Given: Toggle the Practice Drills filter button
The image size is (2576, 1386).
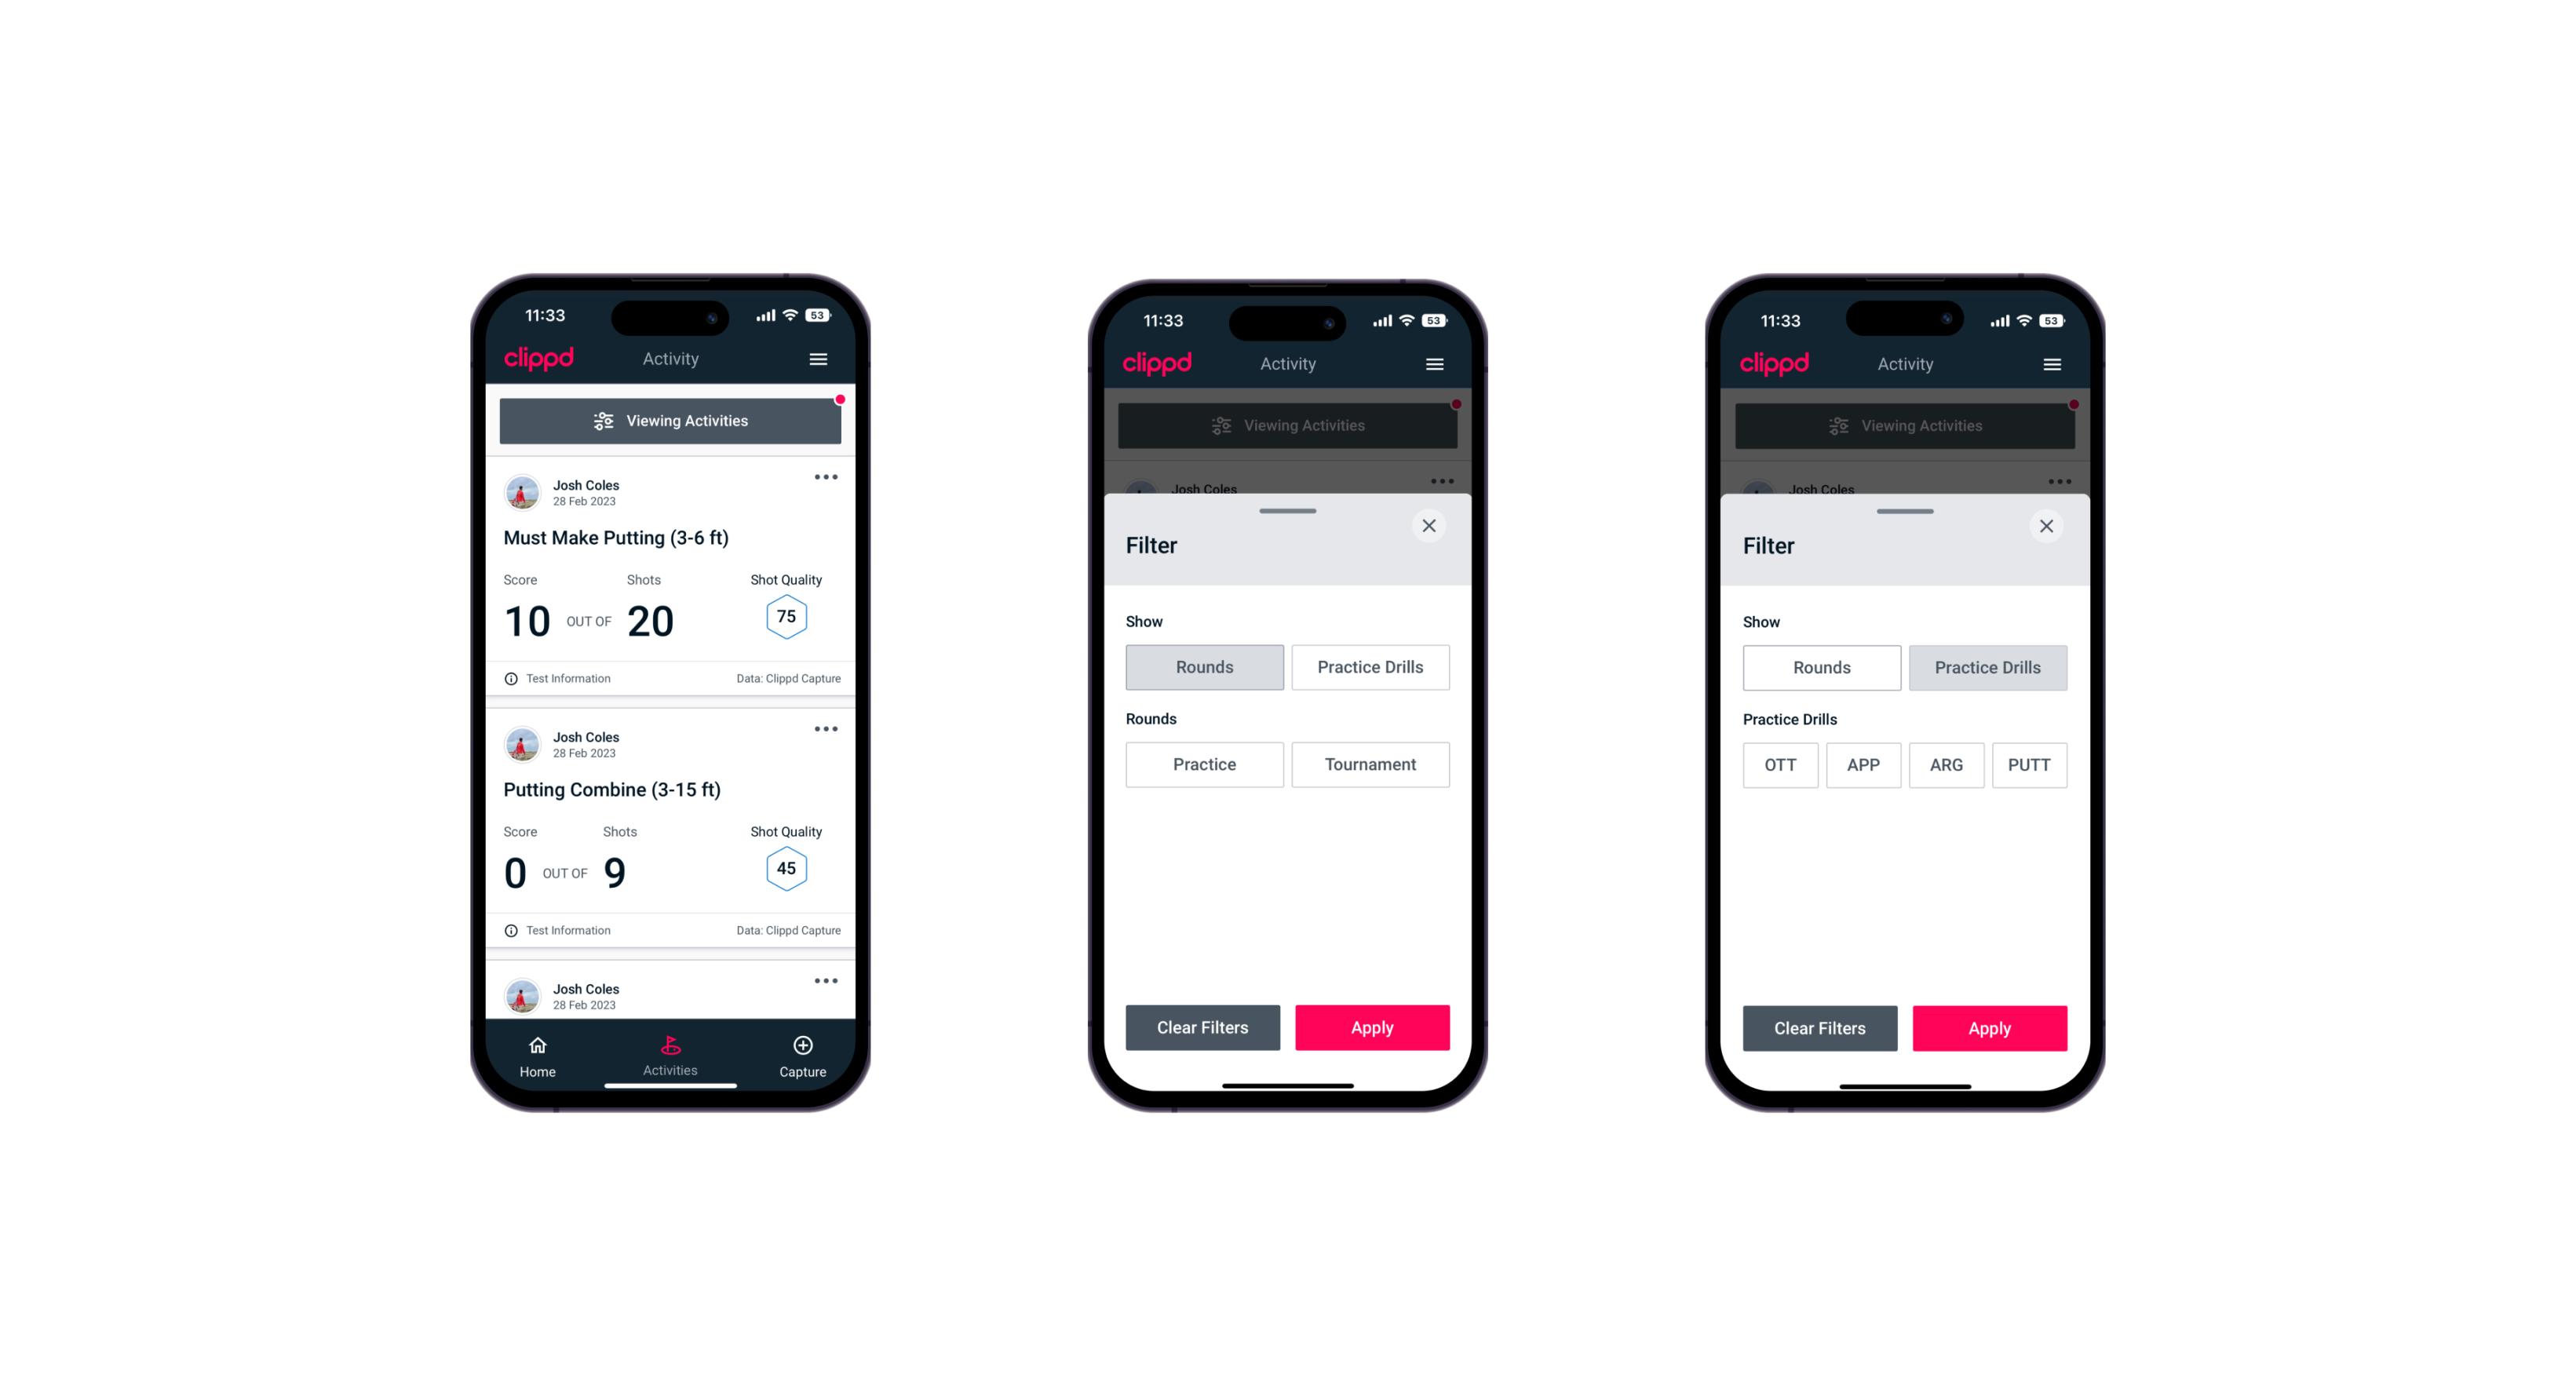Looking at the screenshot, I should [x=1370, y=666].
